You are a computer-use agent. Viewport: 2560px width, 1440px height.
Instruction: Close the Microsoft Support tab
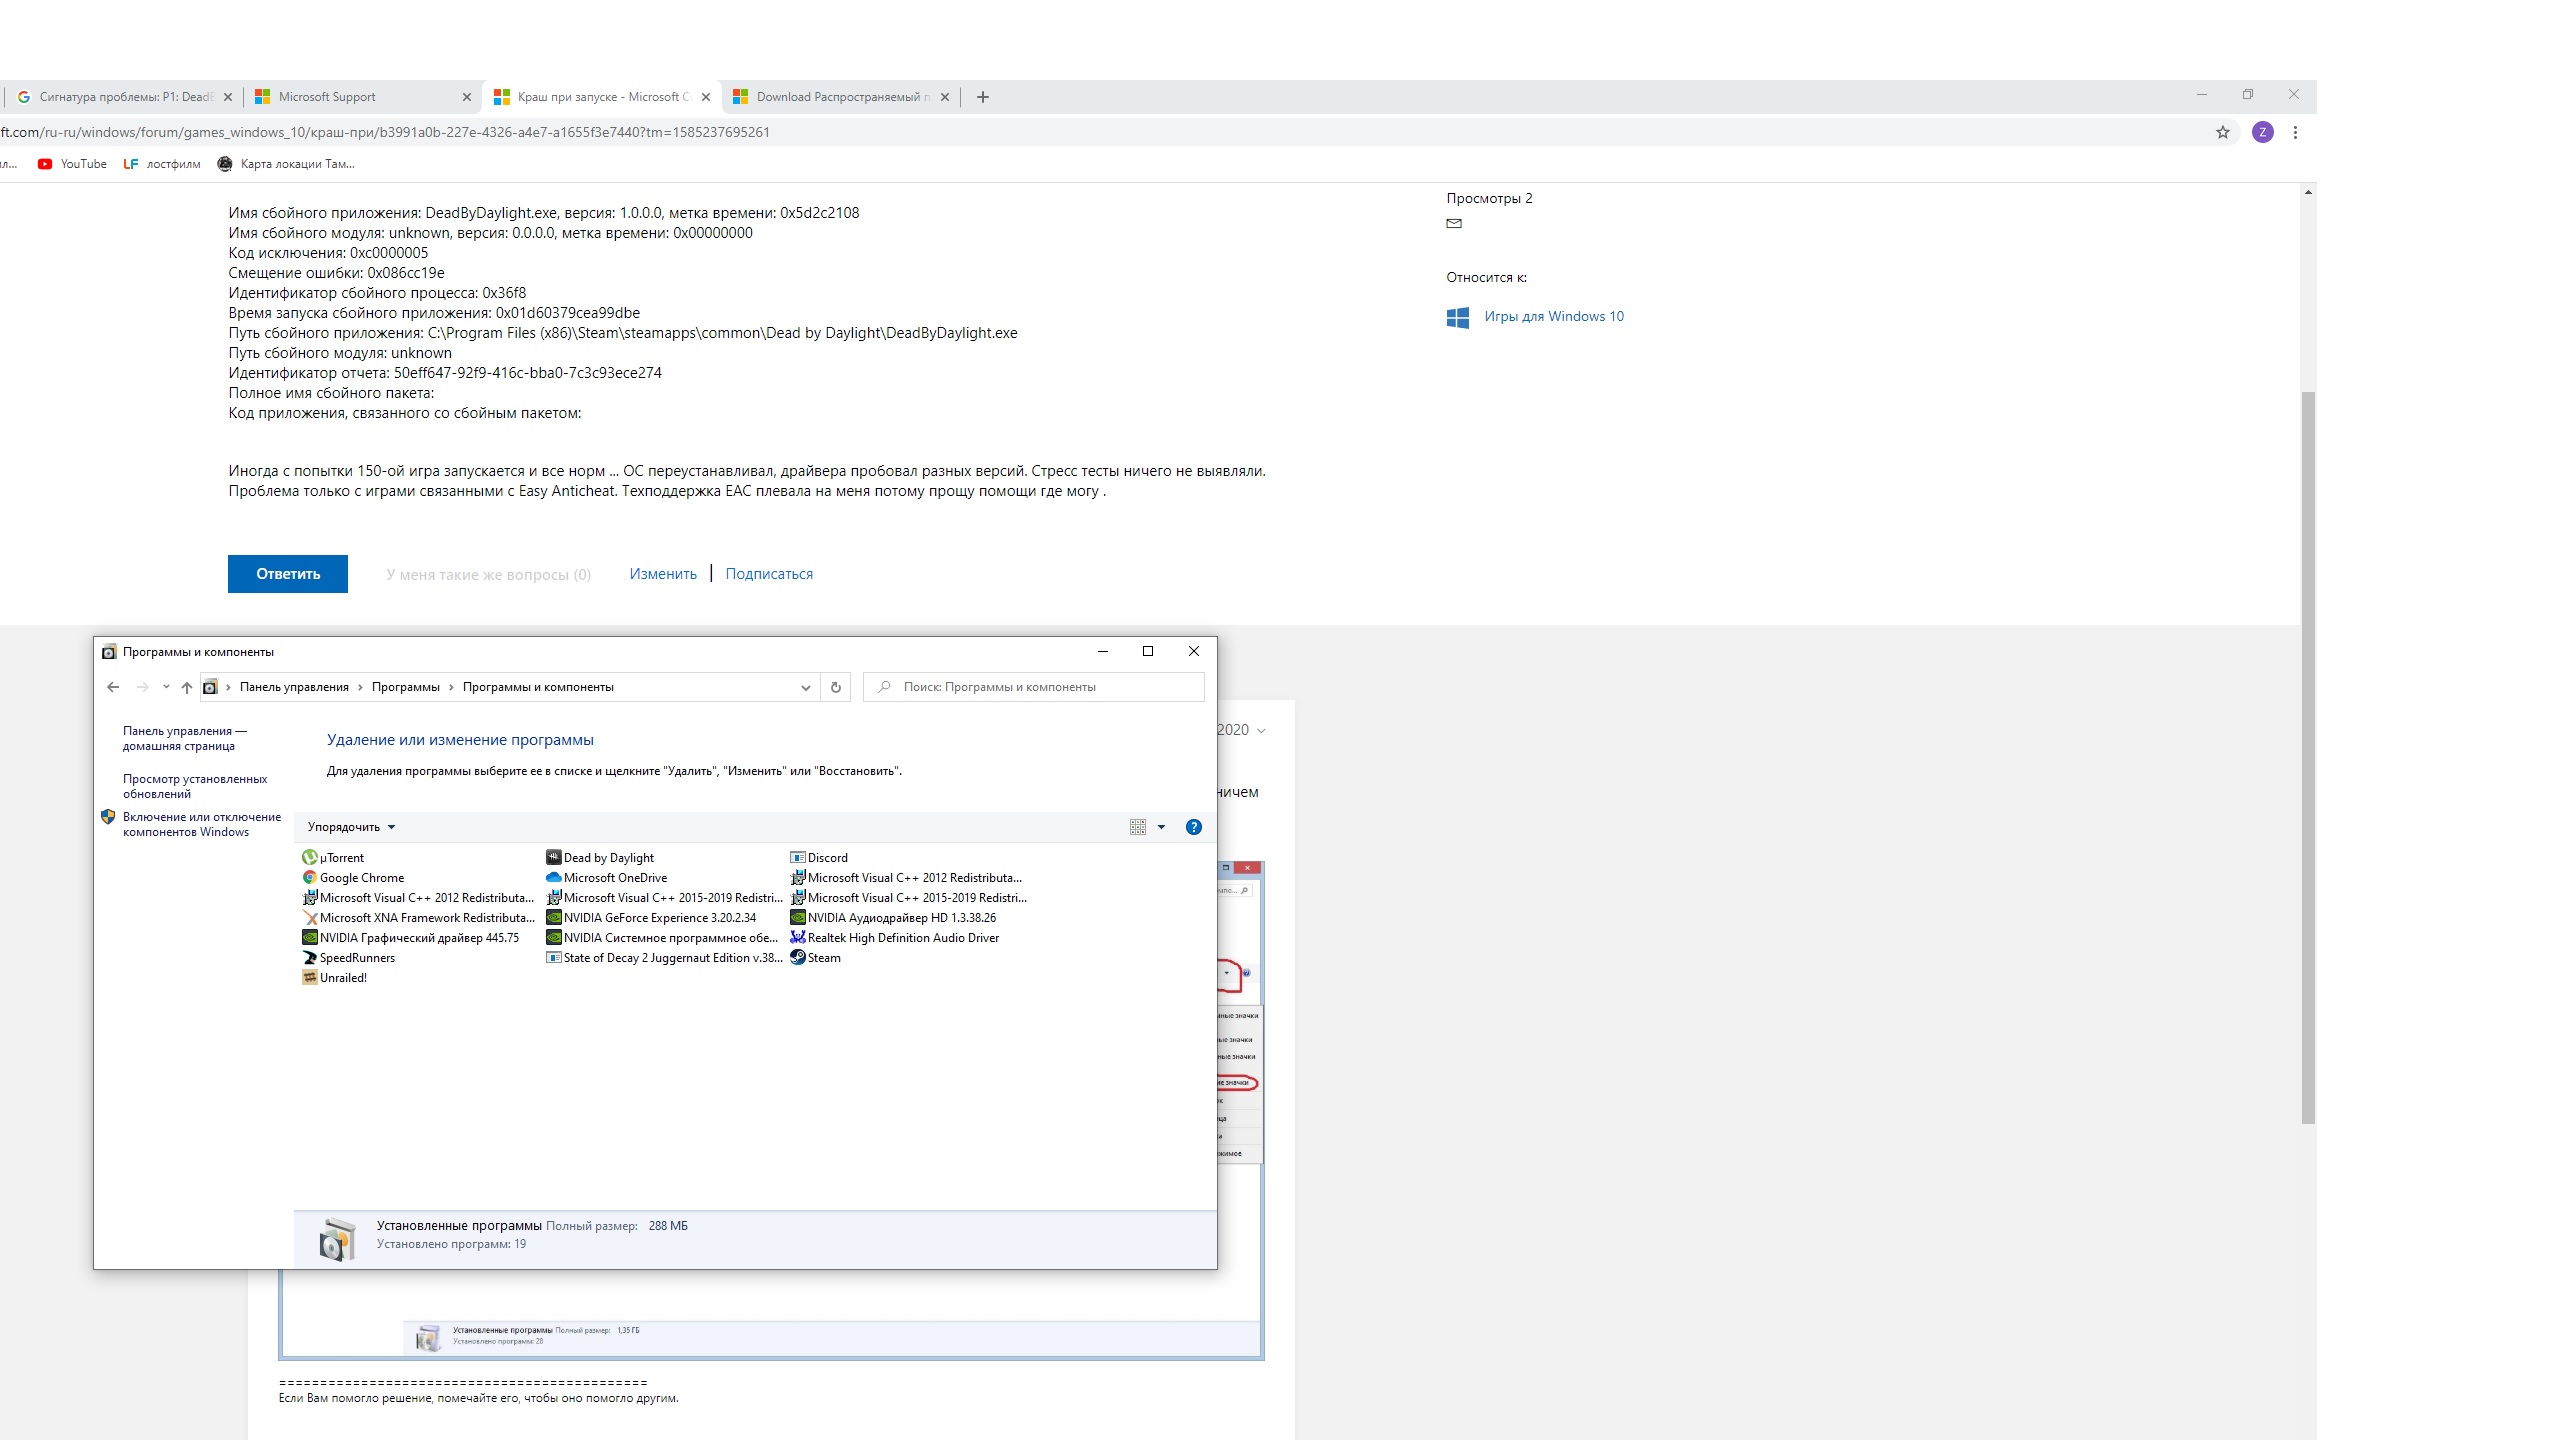466,97
